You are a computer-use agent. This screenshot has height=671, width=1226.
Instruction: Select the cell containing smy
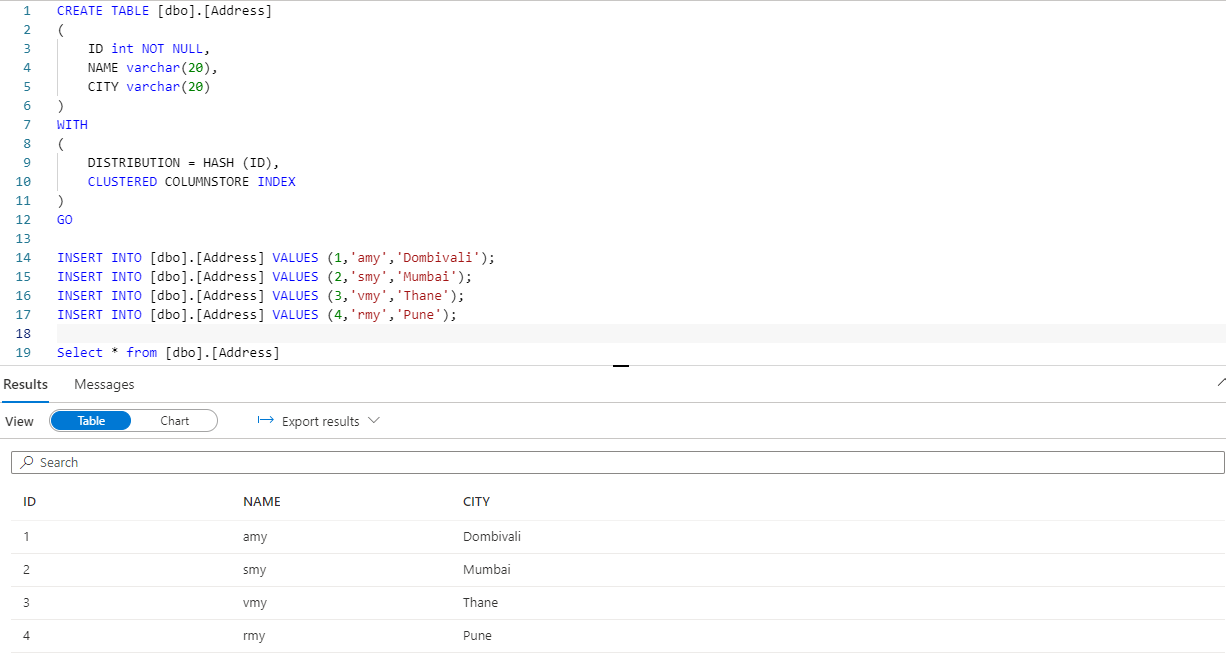(255, 569)
